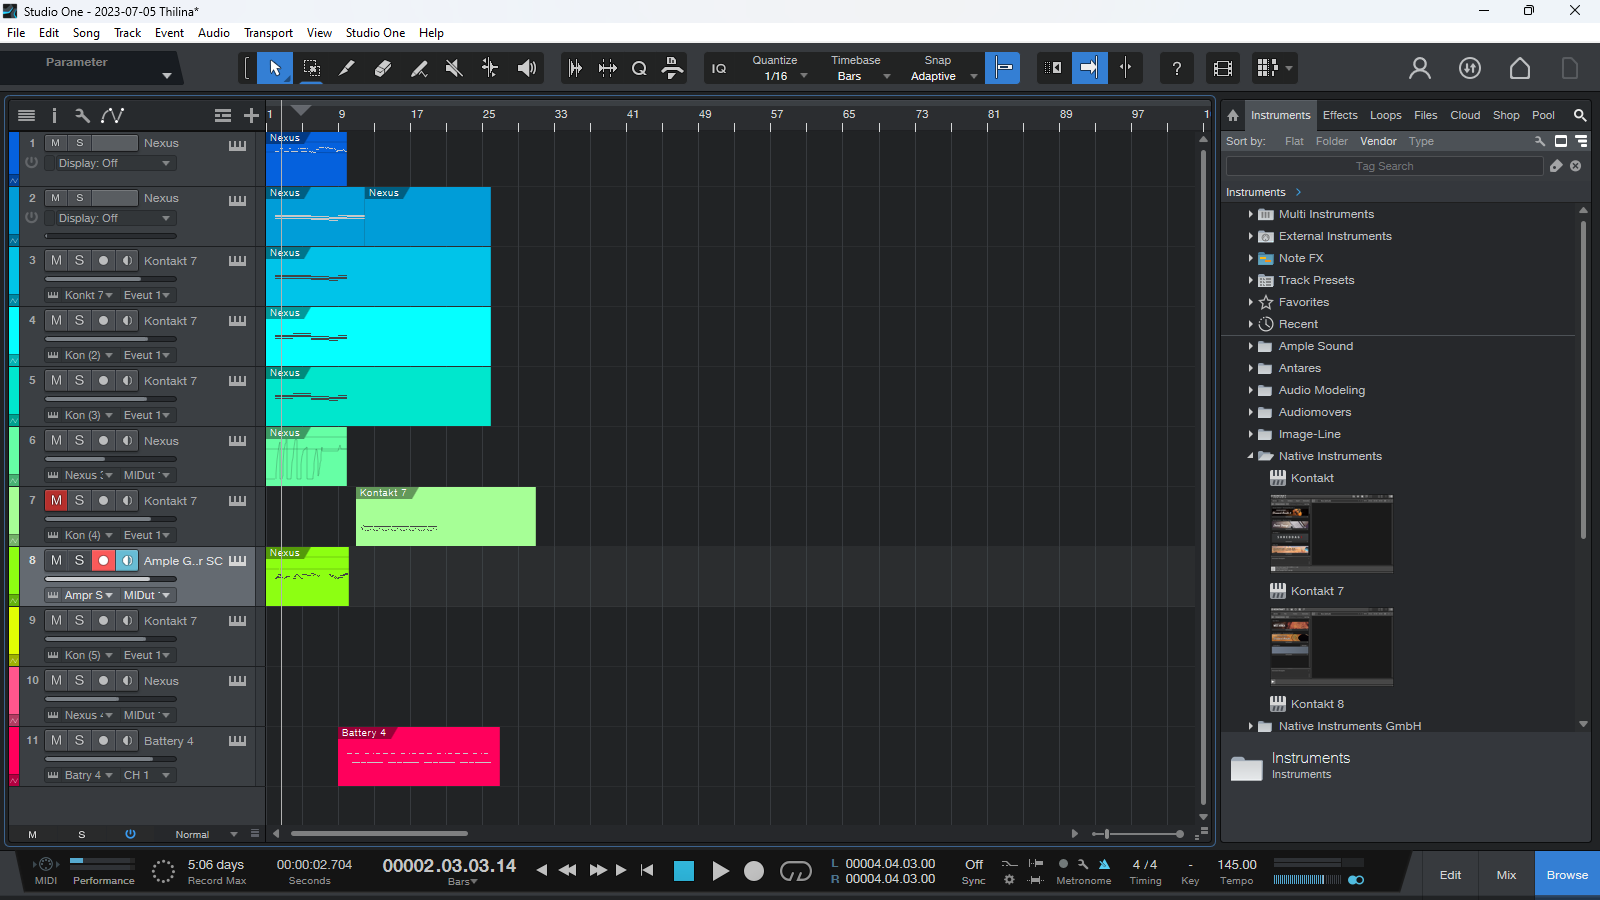Select the Bend tool
The image size is (1600, 900).
(x=490, y=68)
